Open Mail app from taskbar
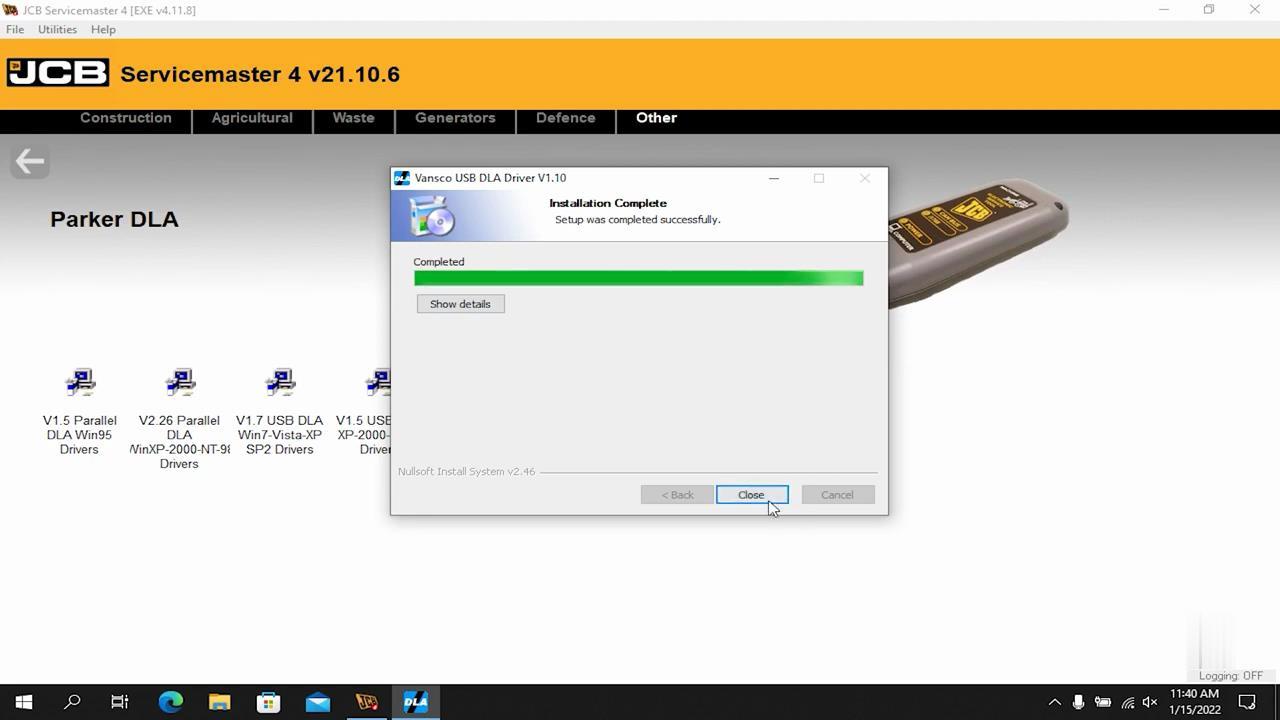This screenshot has width=1280, height=720. pyautogui.click(x=318, y=702)
